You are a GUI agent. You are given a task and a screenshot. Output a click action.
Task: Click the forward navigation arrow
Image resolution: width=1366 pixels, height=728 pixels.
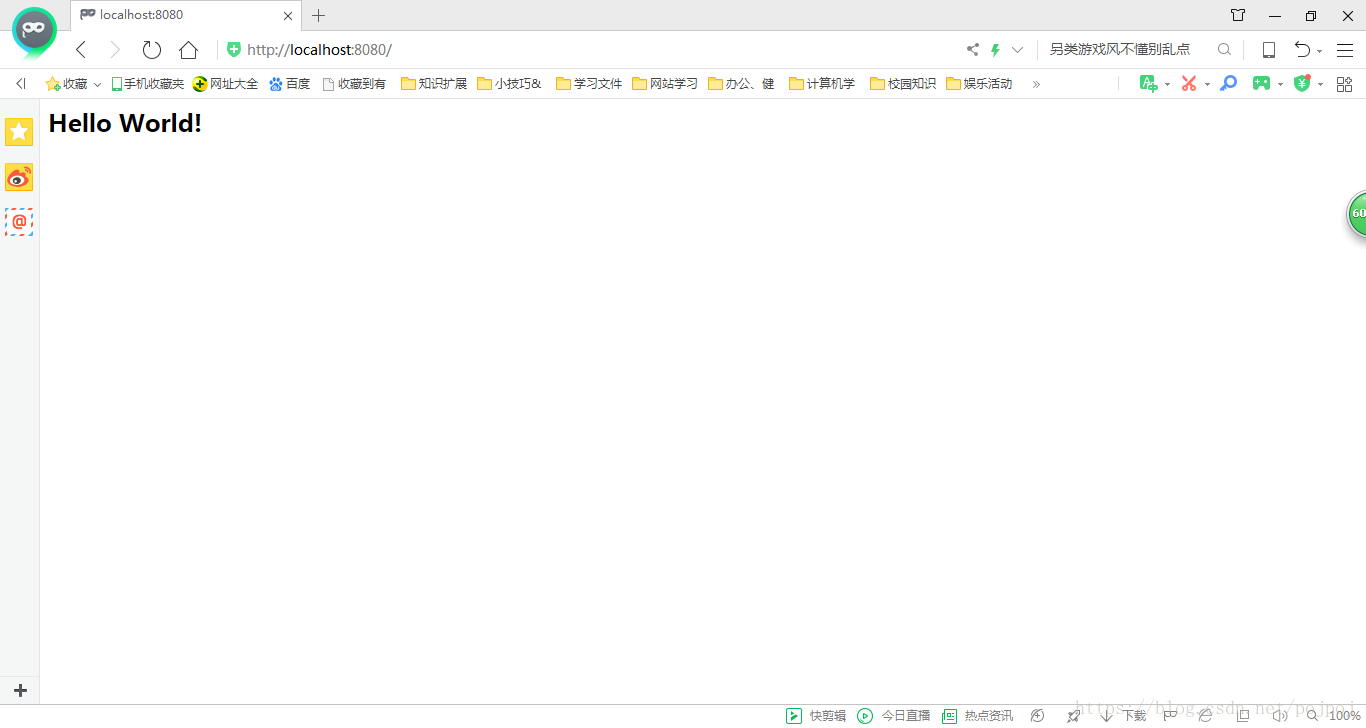coord(115,50)
